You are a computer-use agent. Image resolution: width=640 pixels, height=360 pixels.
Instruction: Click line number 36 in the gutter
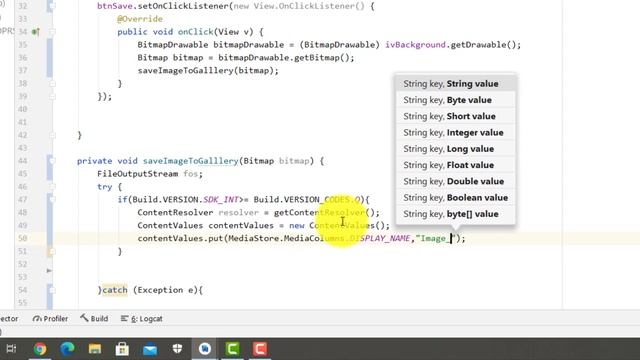[x=22, y=58]
